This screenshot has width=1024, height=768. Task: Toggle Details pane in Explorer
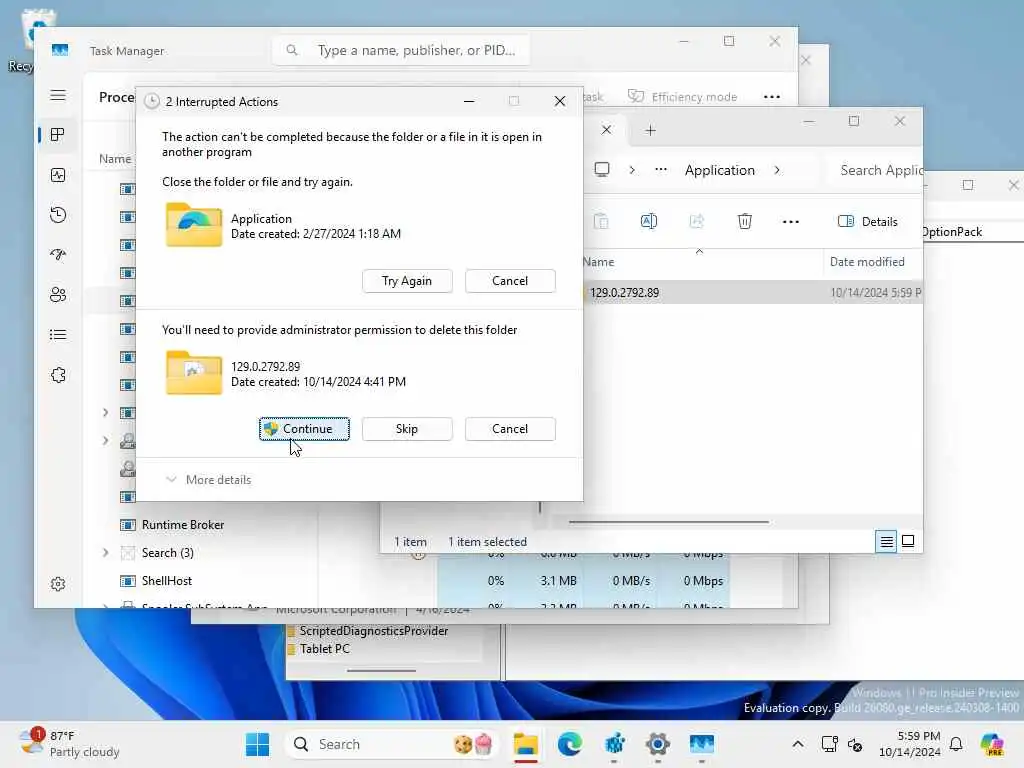coord(868,221)
